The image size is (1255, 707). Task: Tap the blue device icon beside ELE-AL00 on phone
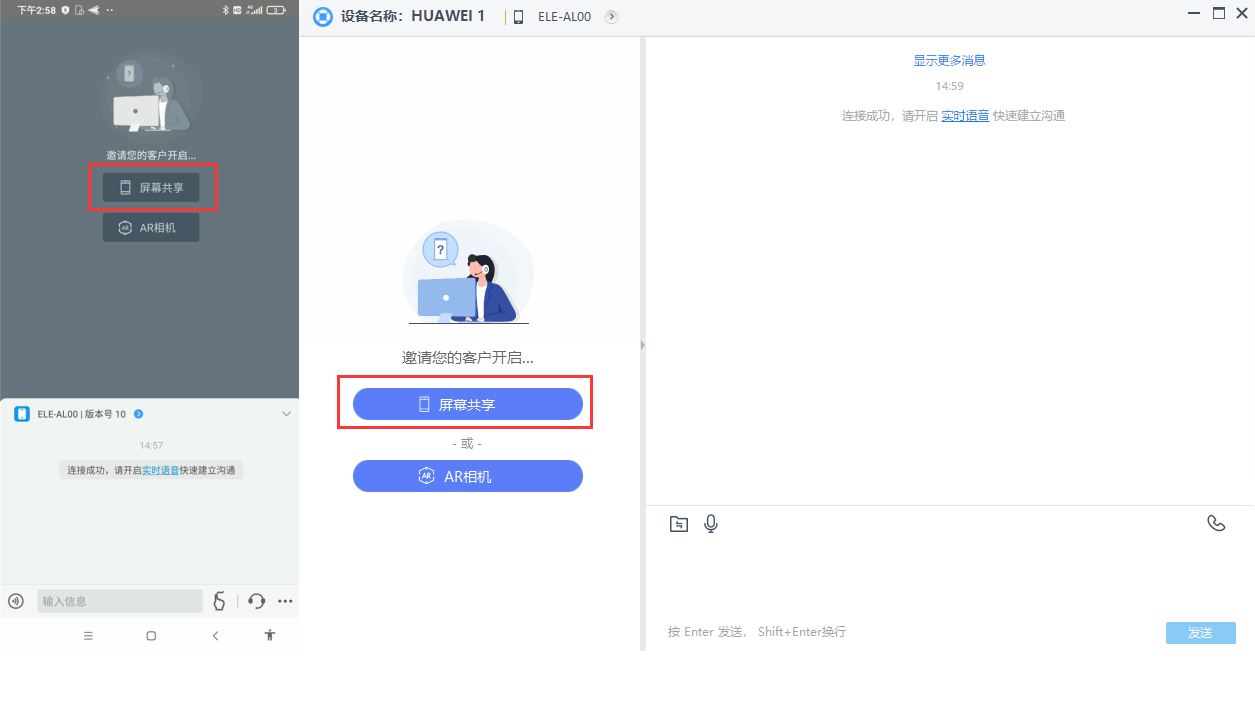click(x=22, y=414)
